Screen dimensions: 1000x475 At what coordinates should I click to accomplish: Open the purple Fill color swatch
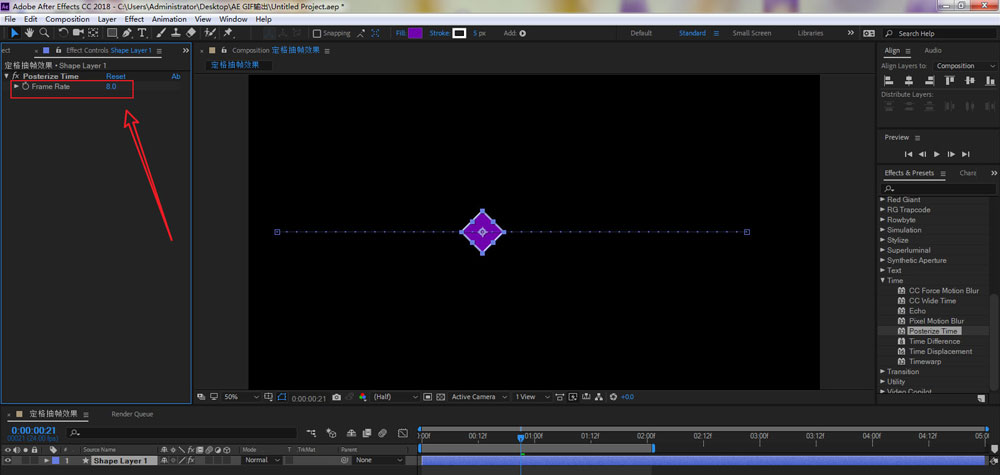coord(415,33)
